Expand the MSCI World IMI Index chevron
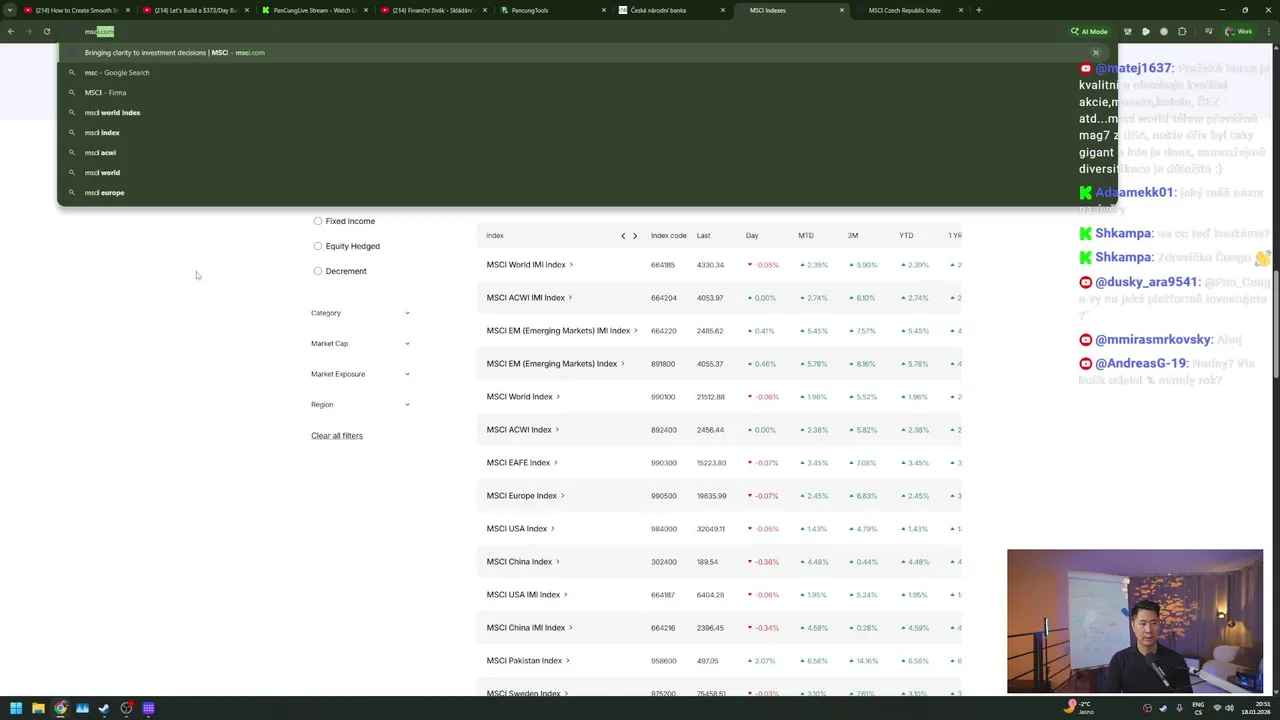Screen dimensions: 1280x720 coord(571,265)
